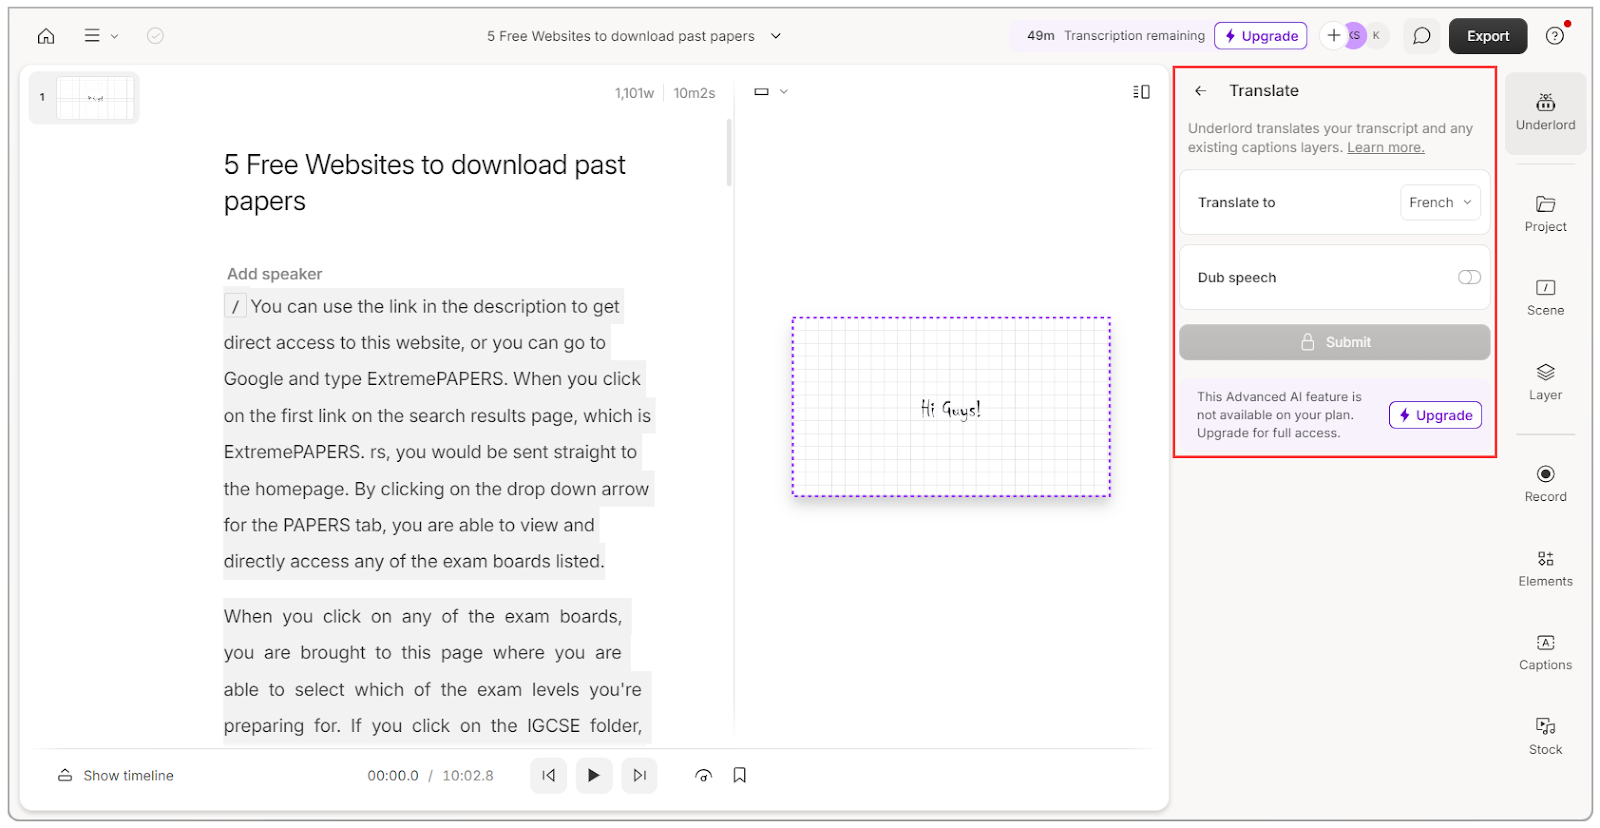This screenshot has height=828, width=1600.
Task: Open the Captions sidebar tab
Action: [1545, 652]
